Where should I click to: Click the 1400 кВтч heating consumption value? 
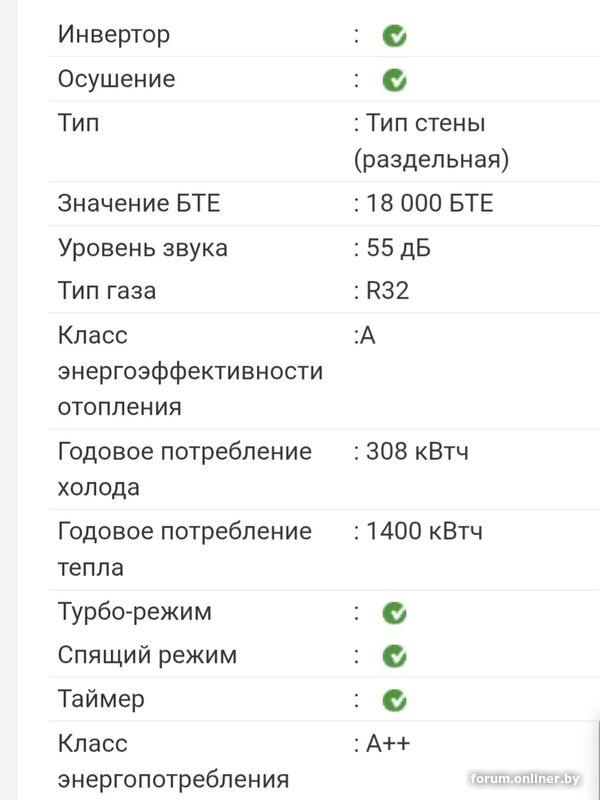click(424, 531)
